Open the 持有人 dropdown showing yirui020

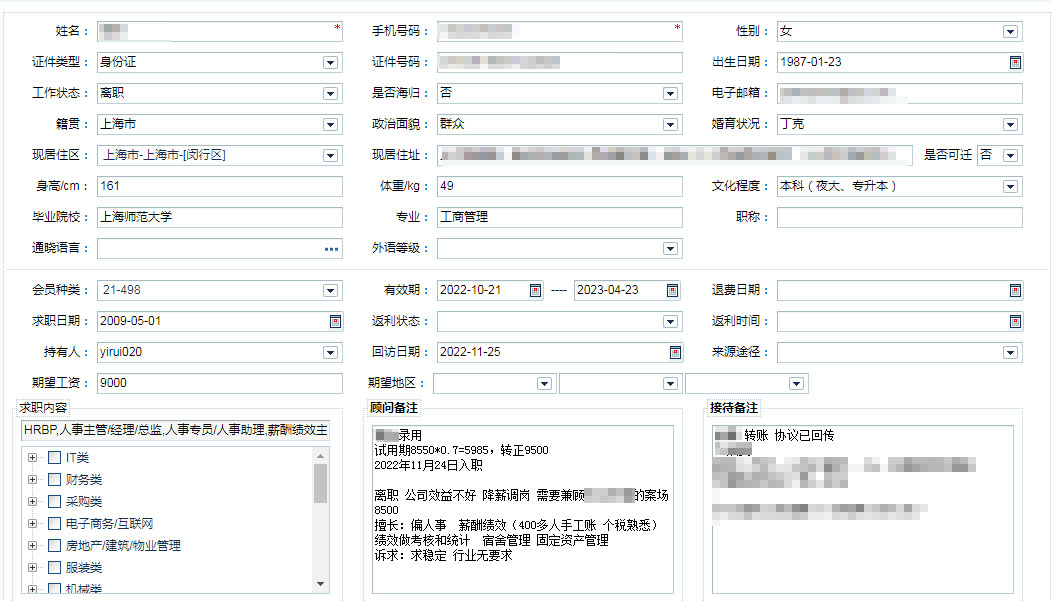click(x=330, y=352)
